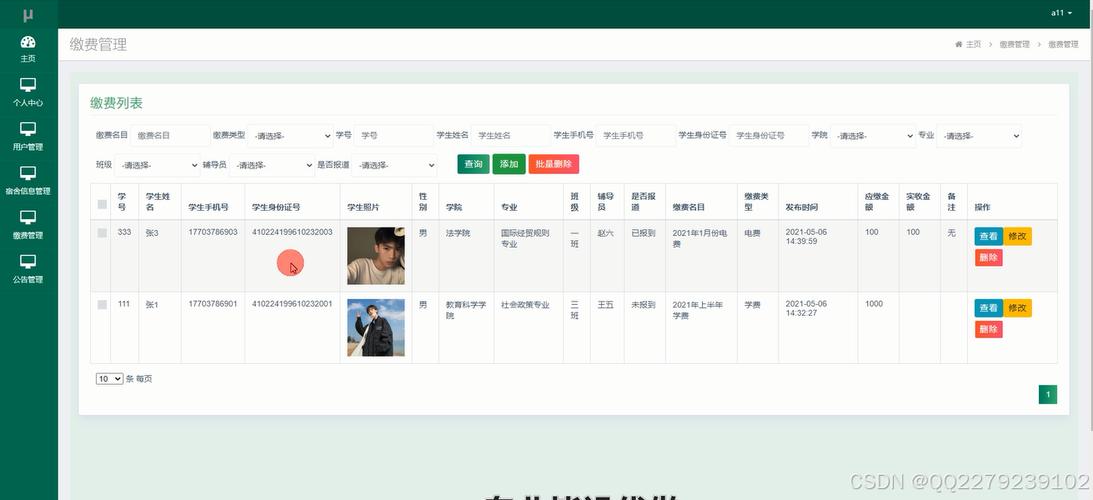Focus the 学生姓名 search field
1093x500 pixels.
click(510, 136)
